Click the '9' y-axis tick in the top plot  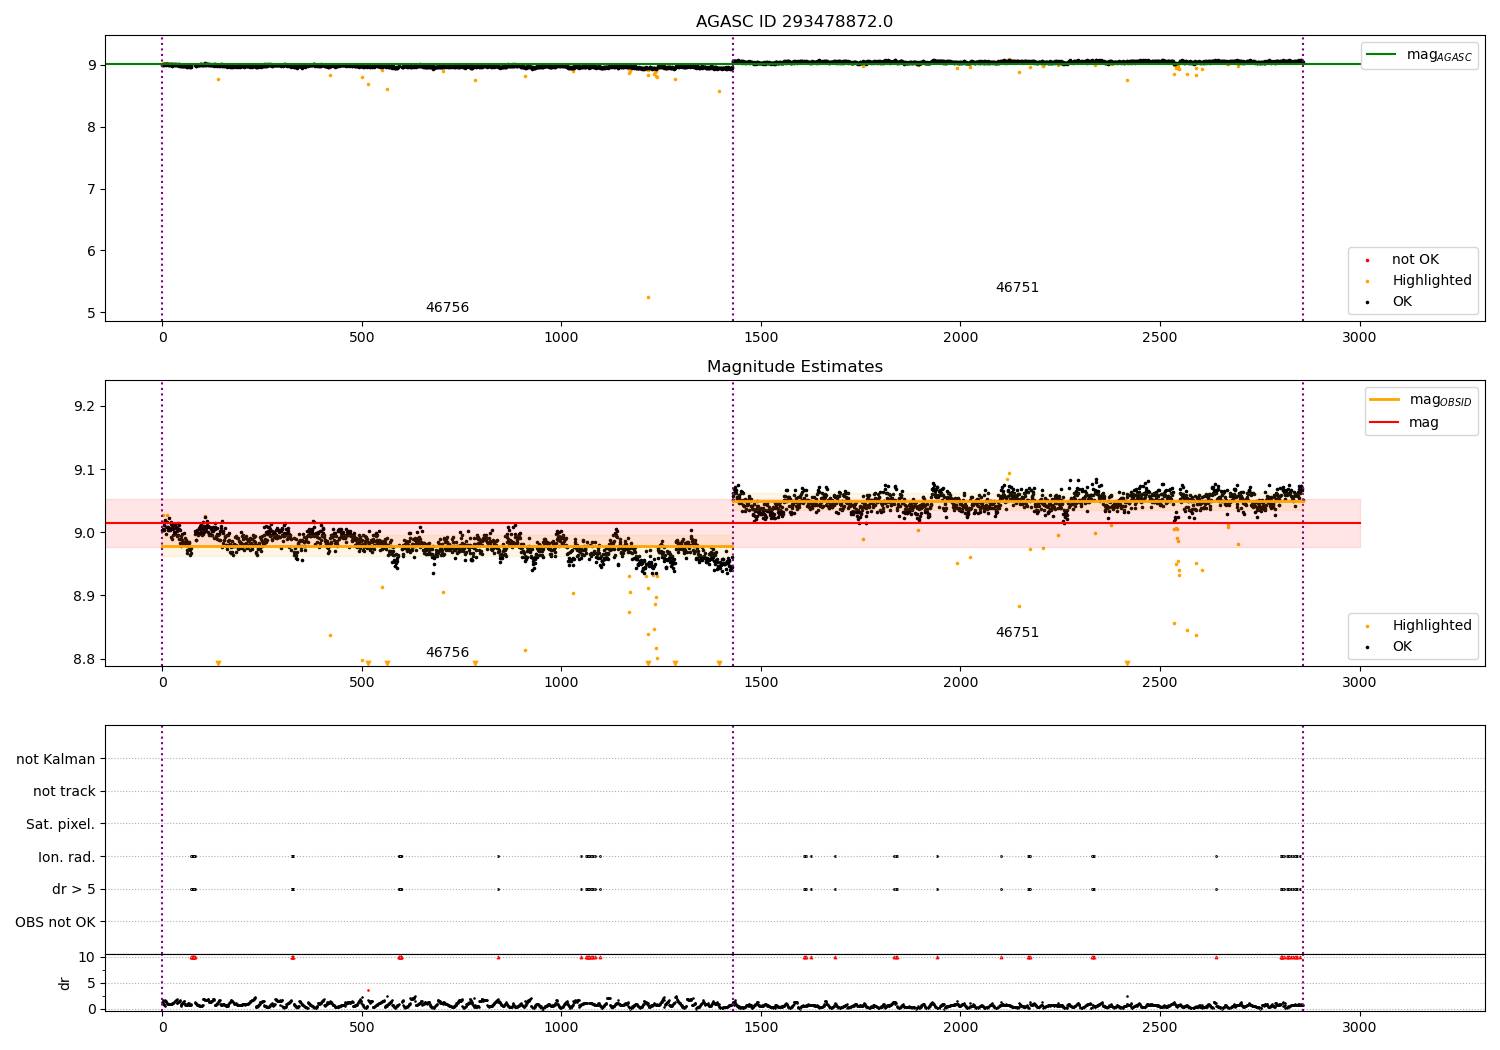91,65
